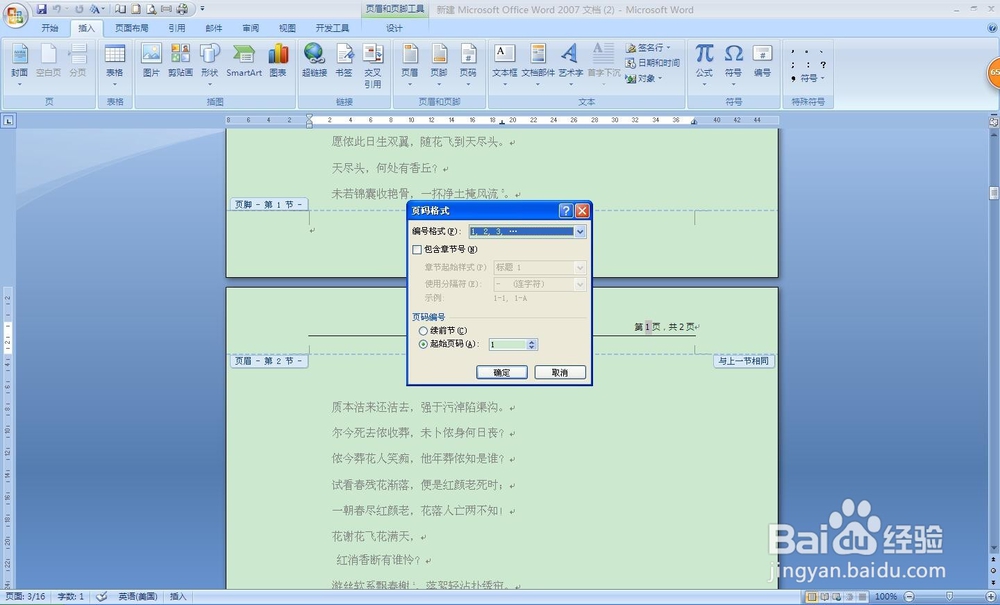
Task: Switch to the 页面布局 ribbon tab
Action: click(134, 28)
